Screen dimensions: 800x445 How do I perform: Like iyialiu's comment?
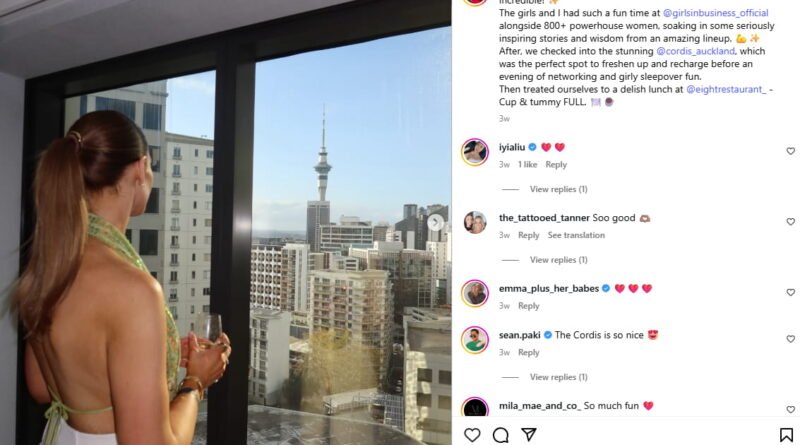(790, 151)
